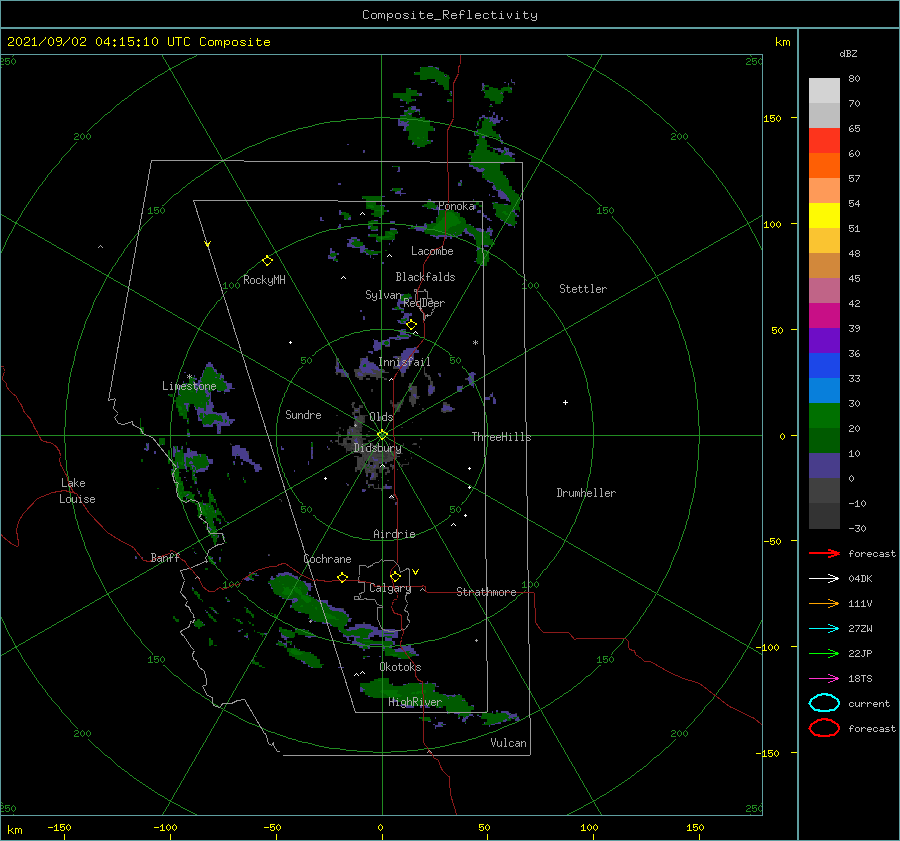Click the Ponoka label
This screenshot has height=841, width=900.
tap(457, 206)
